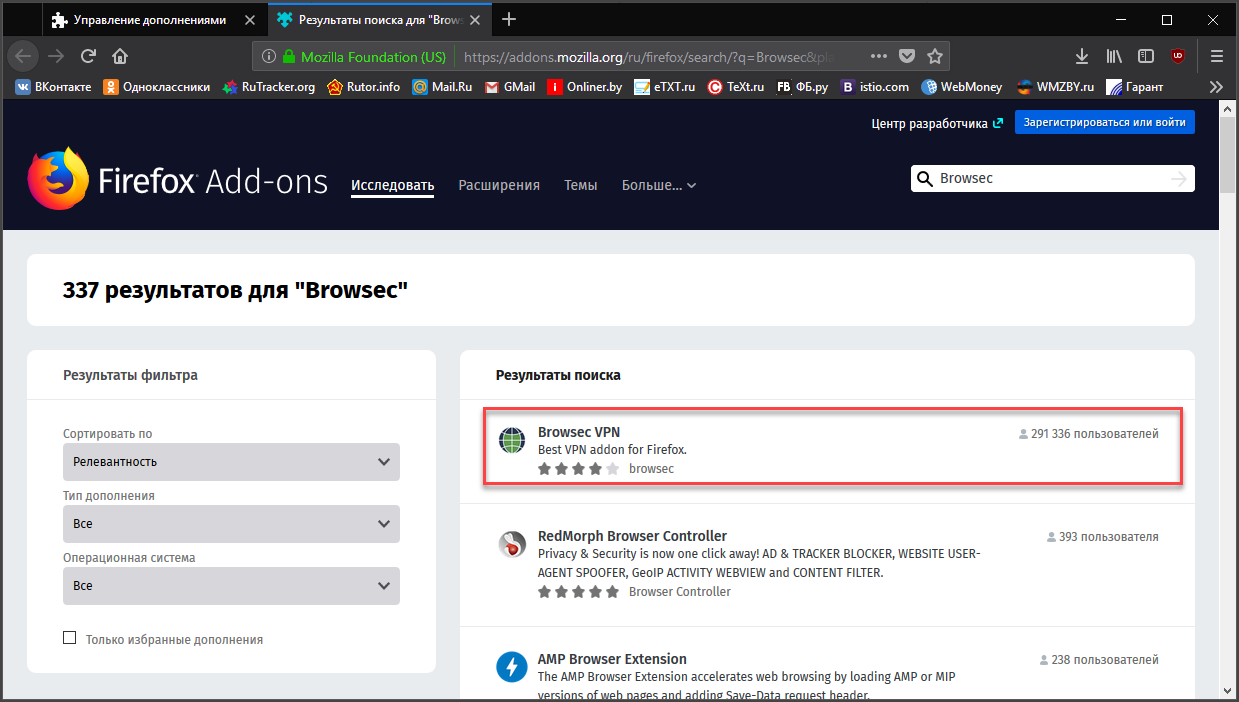Image resolution: width=1239 pixels, height=702 pixels.
Task: Open the RuTracker.org bookmark
Action: 269,87
